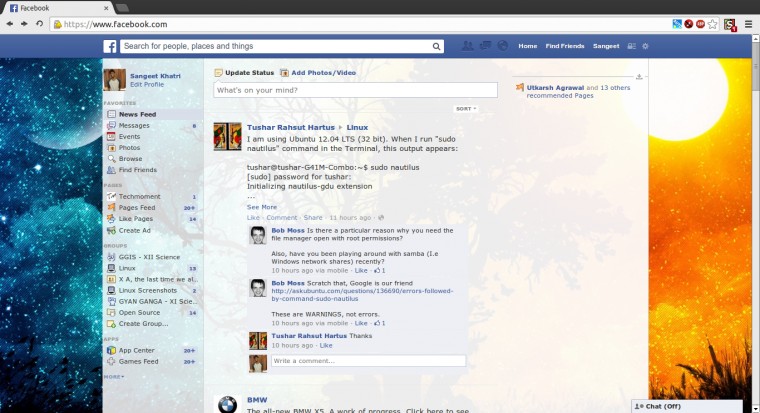Screen dimensions: 760x413
Task: Open Find Friends in top bar
Action: click(565, 46)
